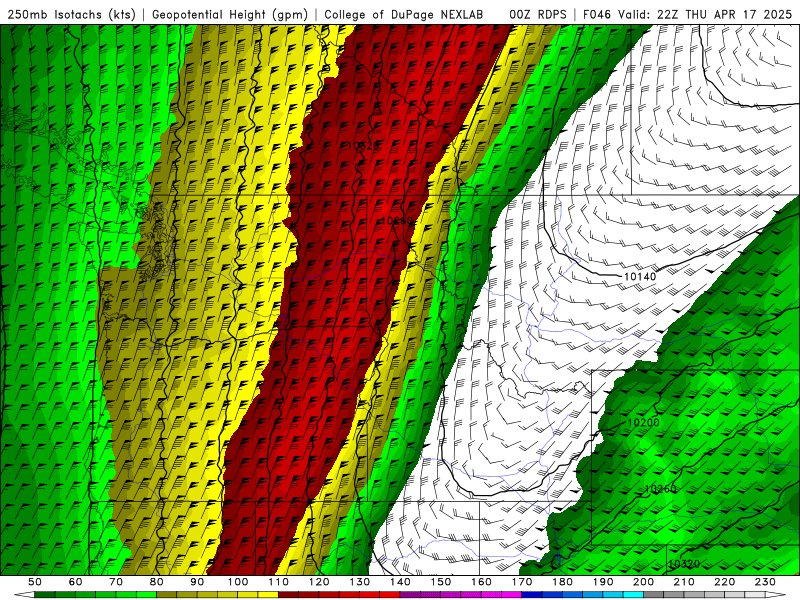Click the 140 value on color scale
The image size is (800, 600).
tap(400, 582)
